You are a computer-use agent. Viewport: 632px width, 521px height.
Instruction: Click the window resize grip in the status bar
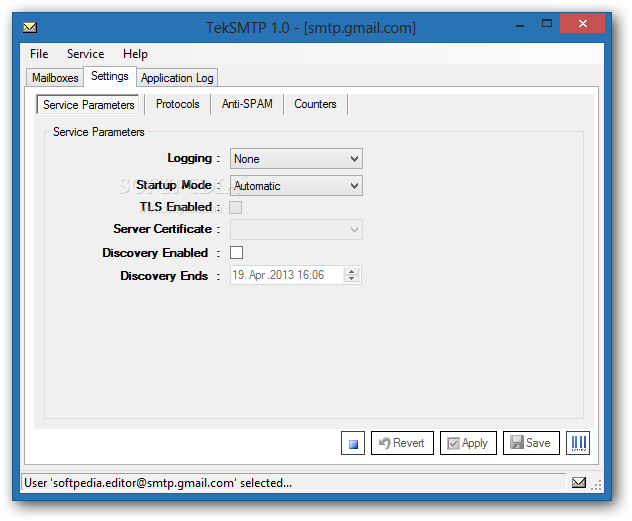point(596,485)
